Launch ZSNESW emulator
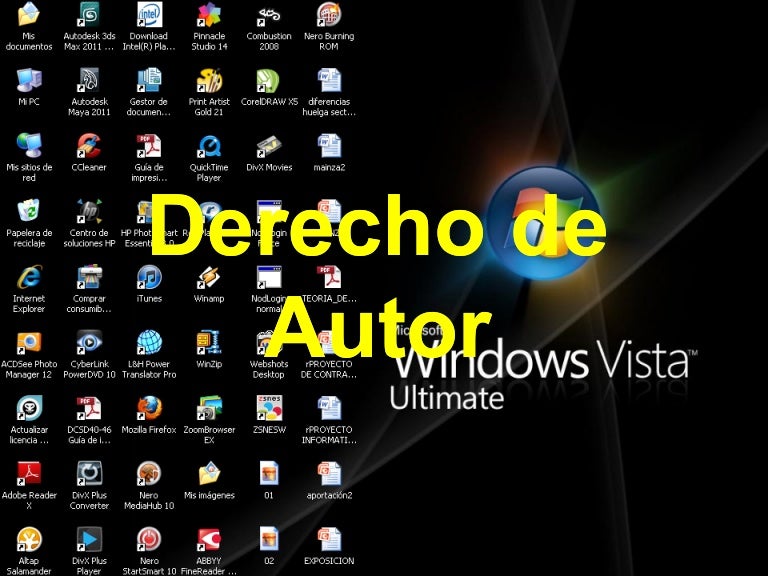768x576 pixels. (269, 408)
